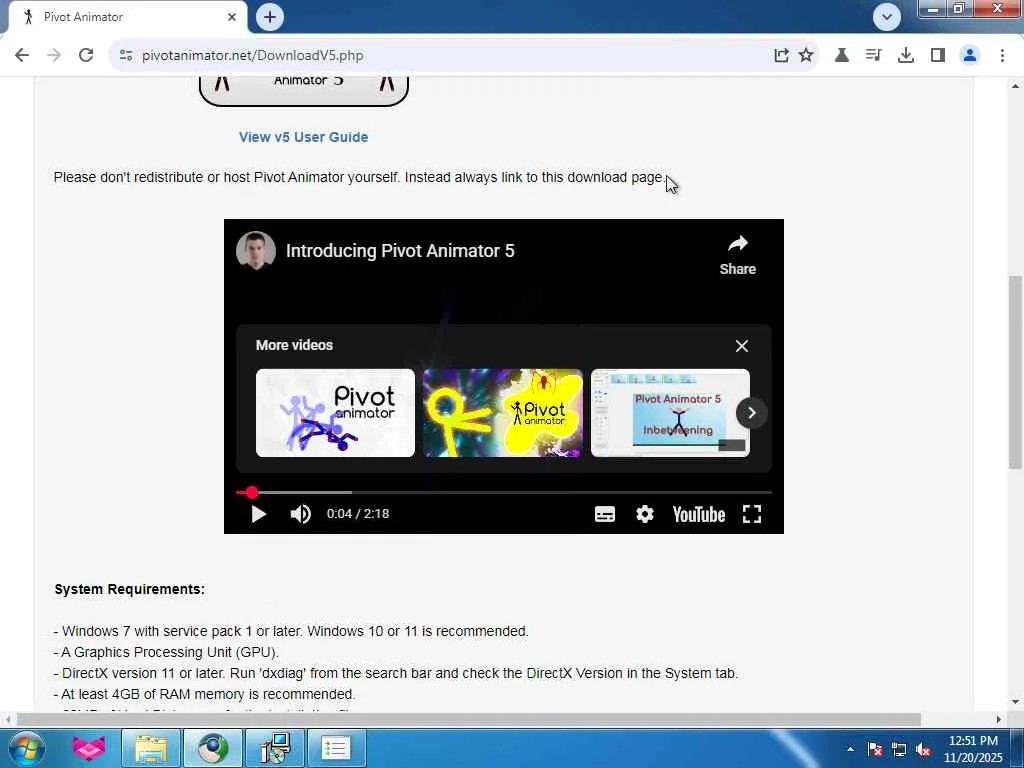The width and height of the screenshot is (1024, 768).
Task: Open the downloads icon in Chrome toolbar
Action: click(905, 56)
